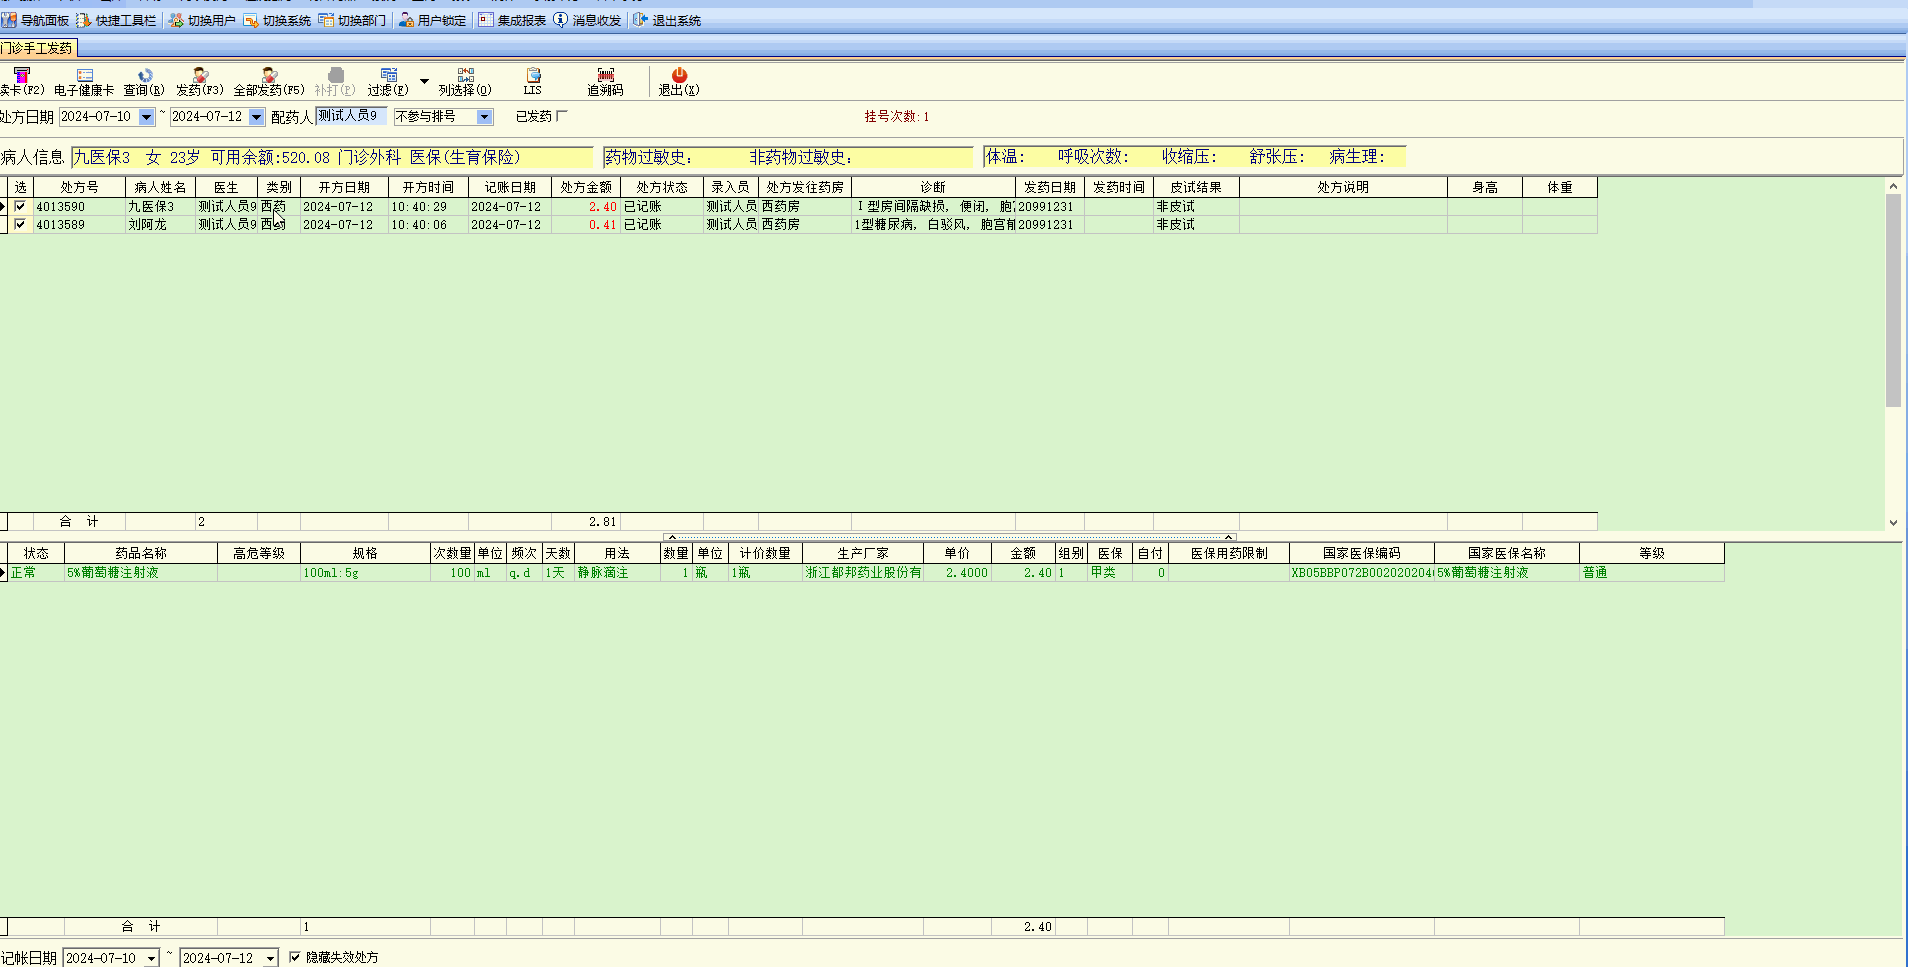This screenshot has height=967, width=1908.
Task: Sort by the 处方号 column header
Action: coord(79,187)
